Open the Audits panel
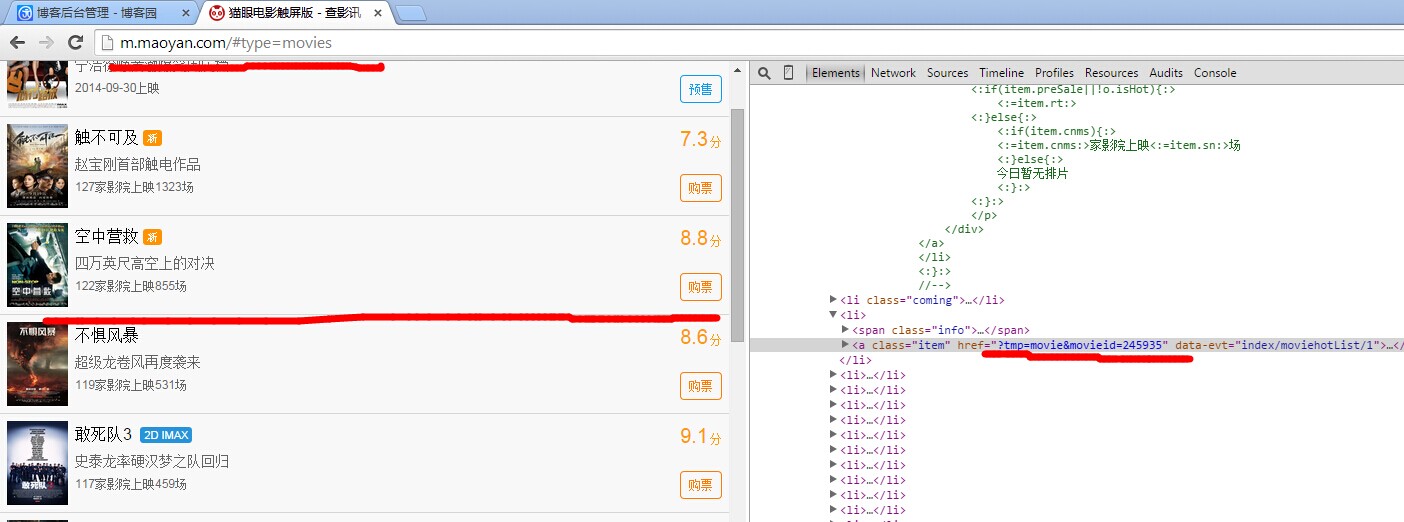 1166,73
